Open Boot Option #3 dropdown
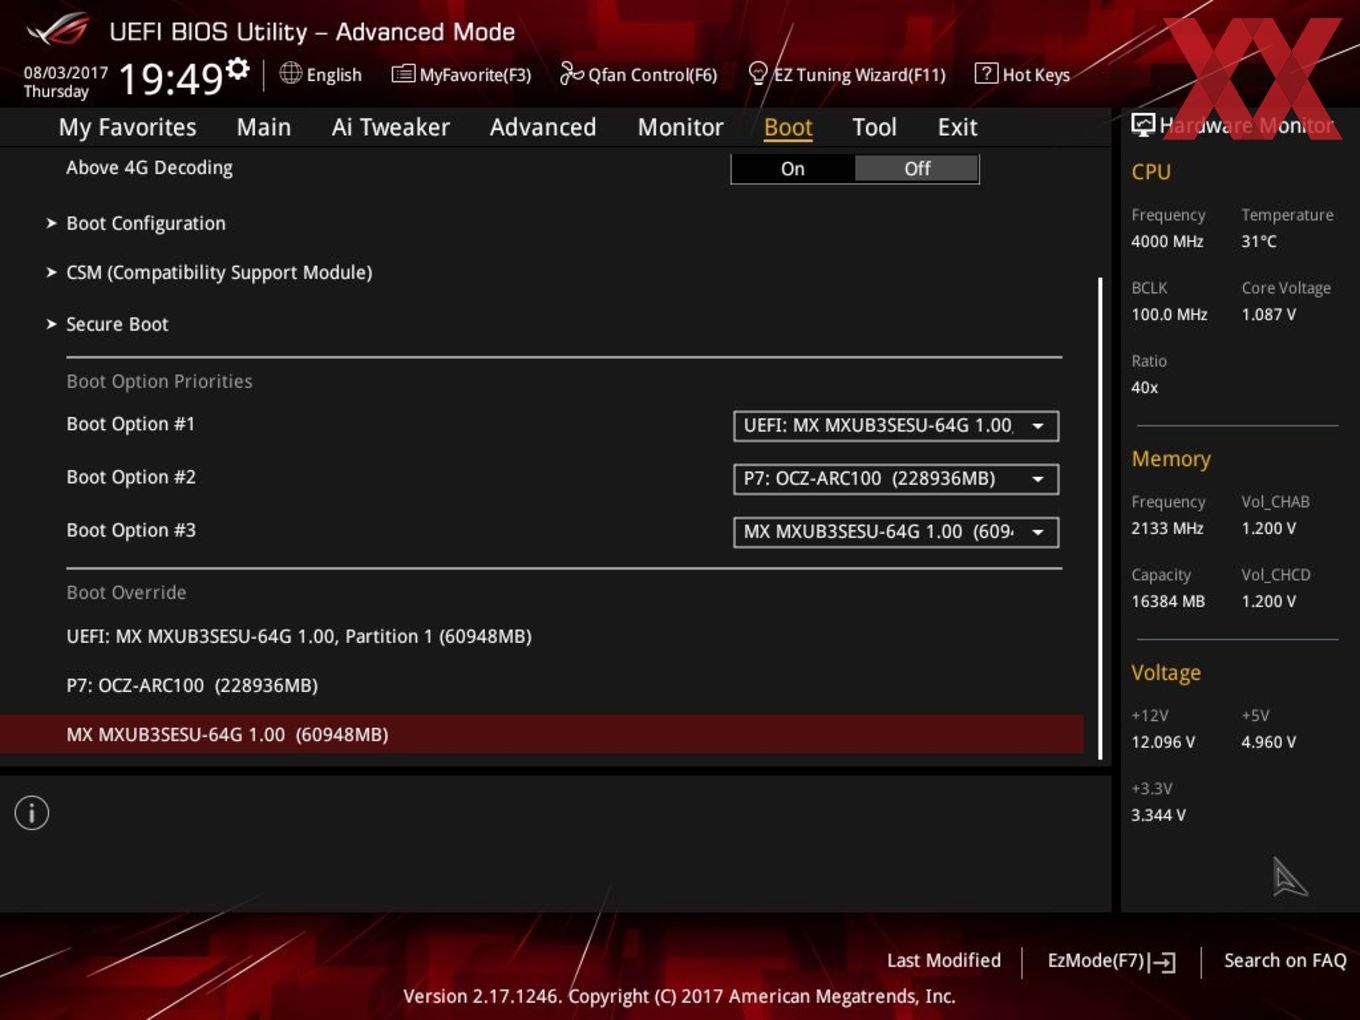 point(896,532)
